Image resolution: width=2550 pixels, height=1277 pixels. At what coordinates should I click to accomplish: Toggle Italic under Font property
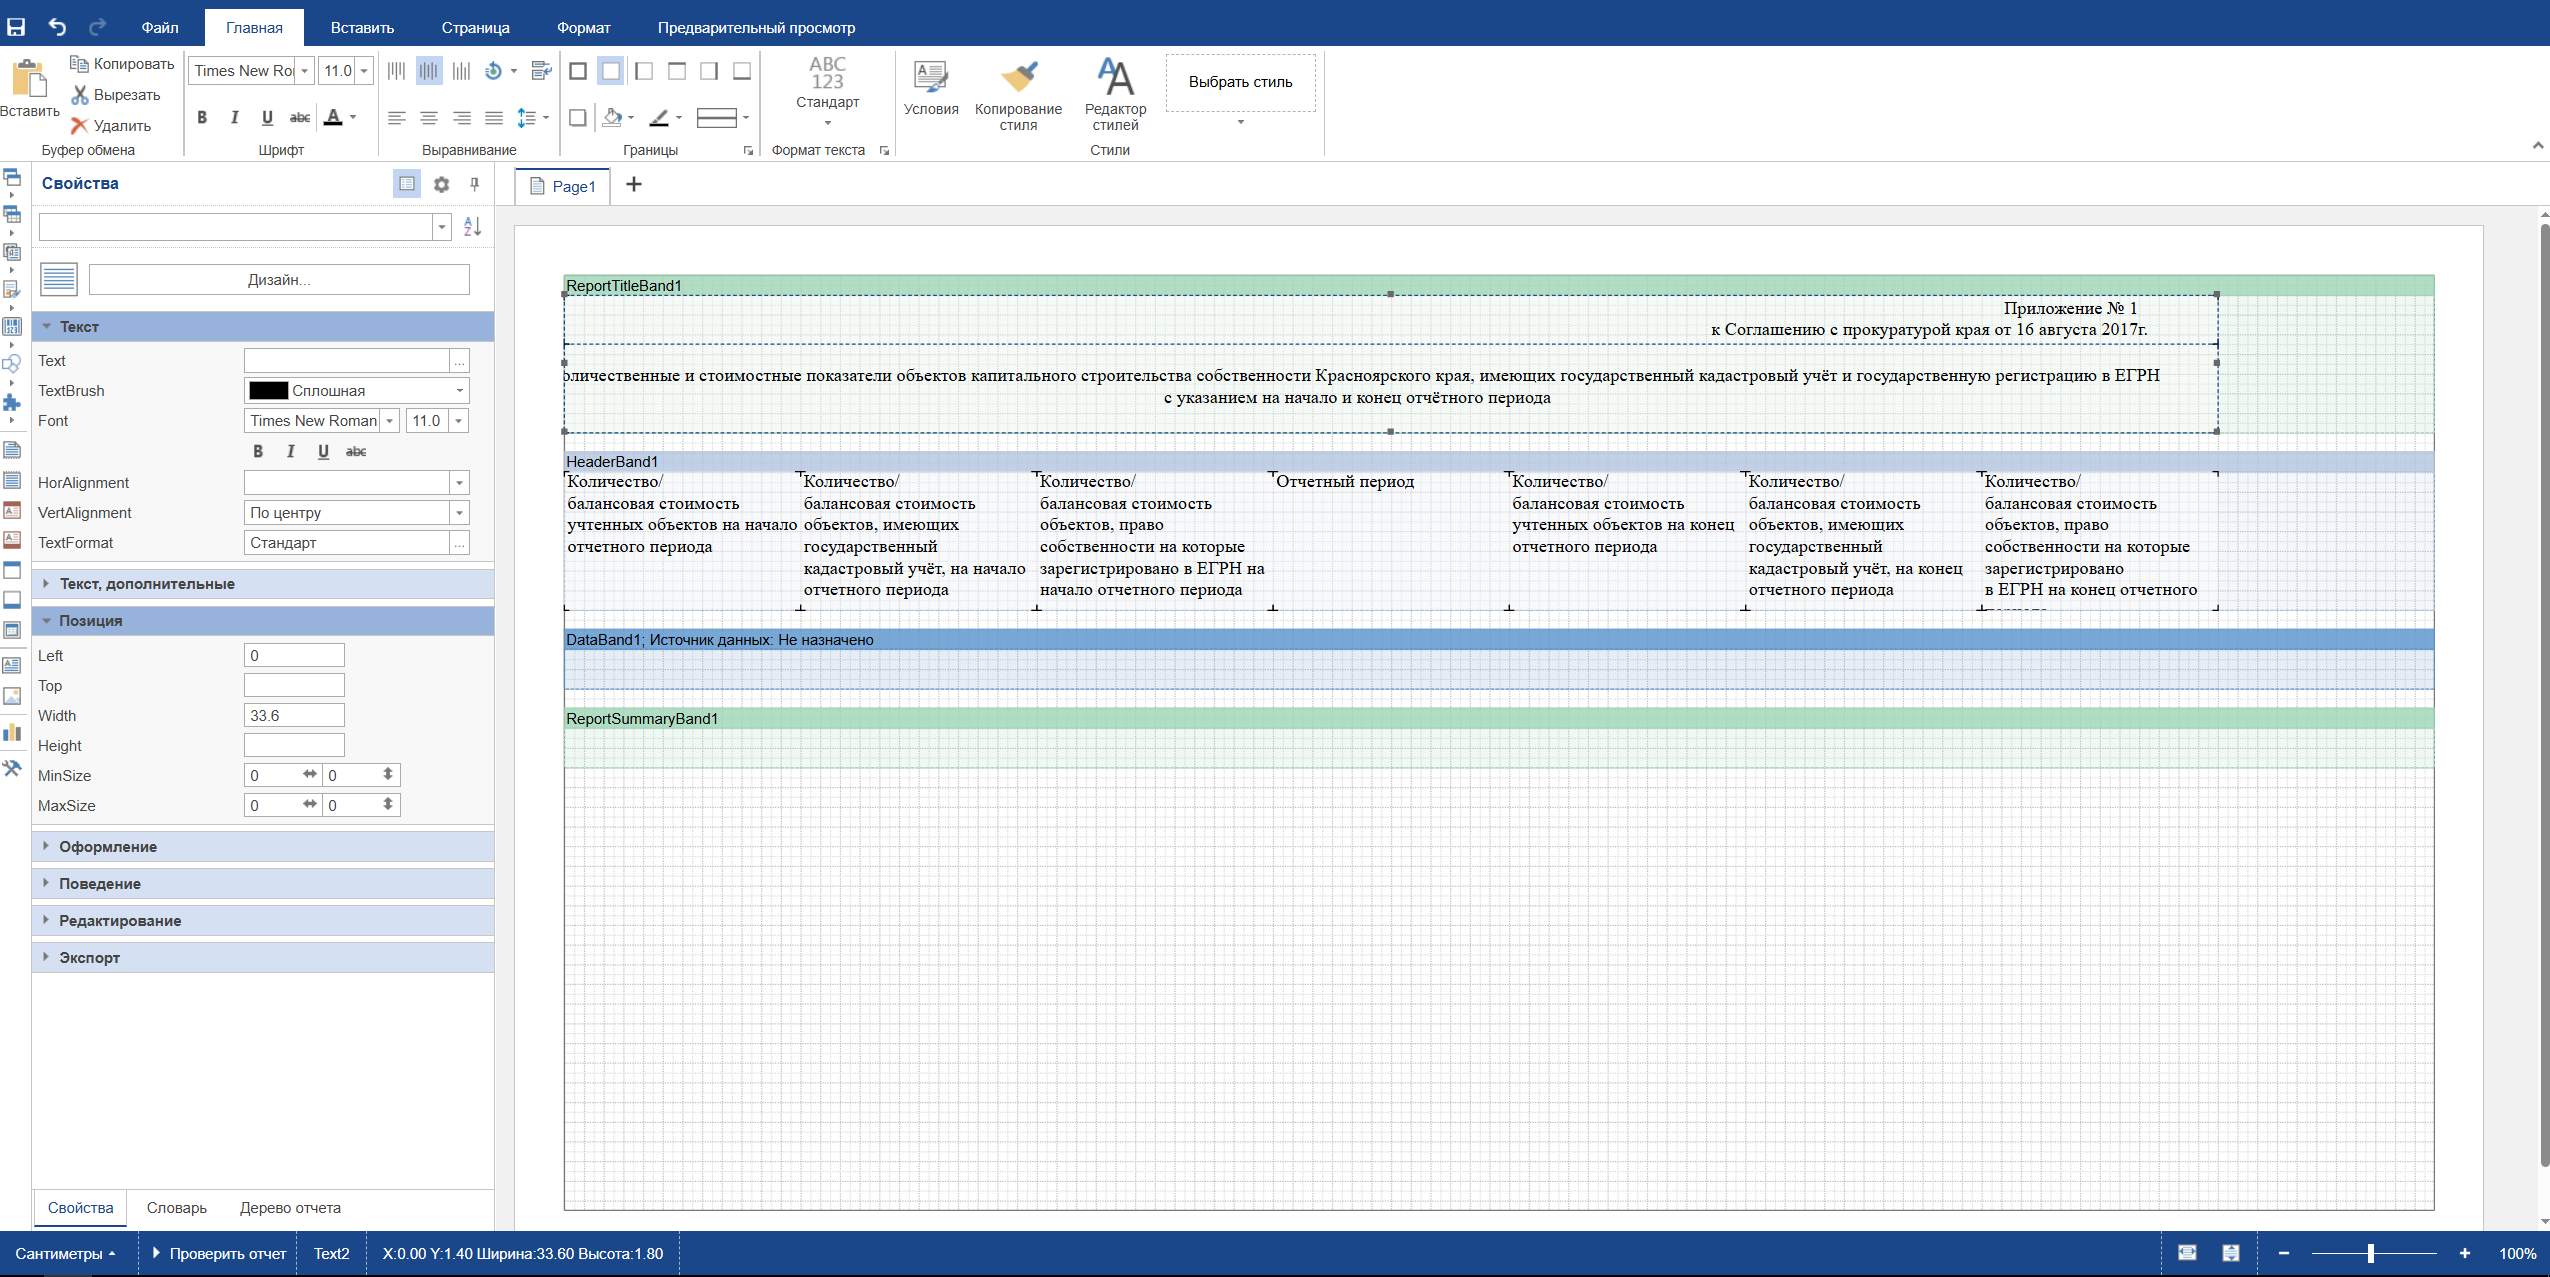(290, 452)
